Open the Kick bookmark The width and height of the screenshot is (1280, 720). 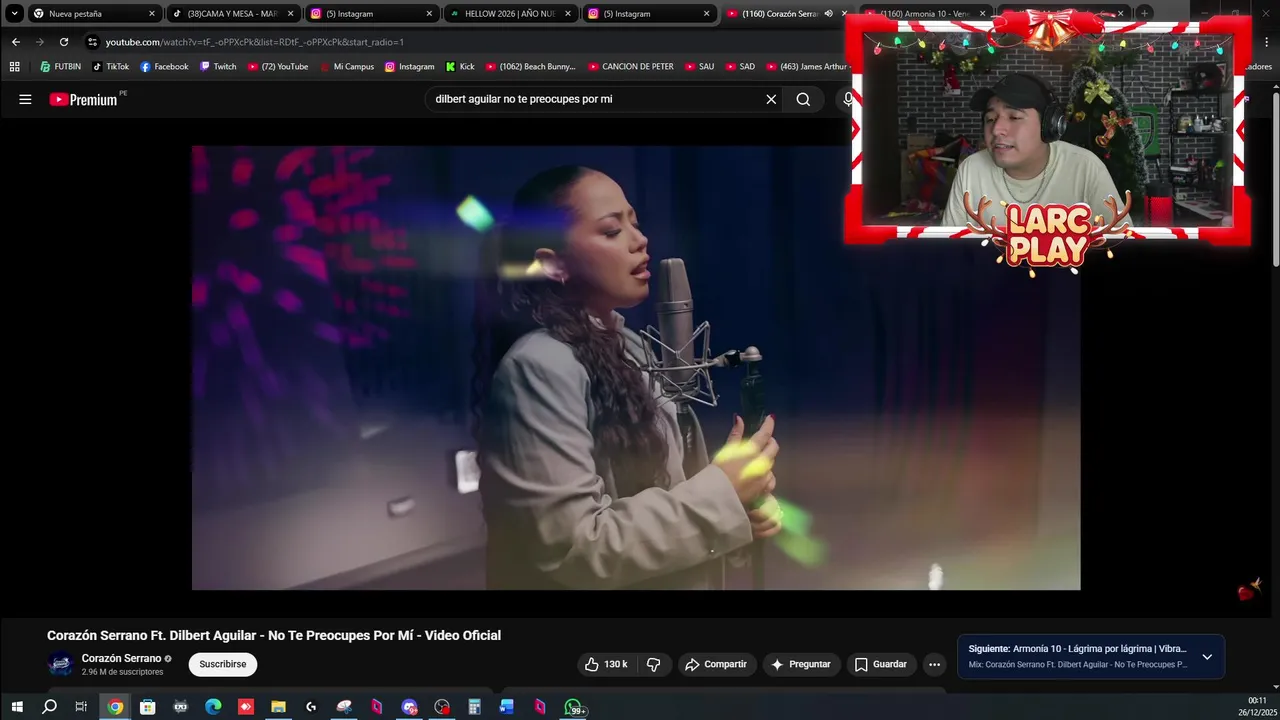(460, 66)
